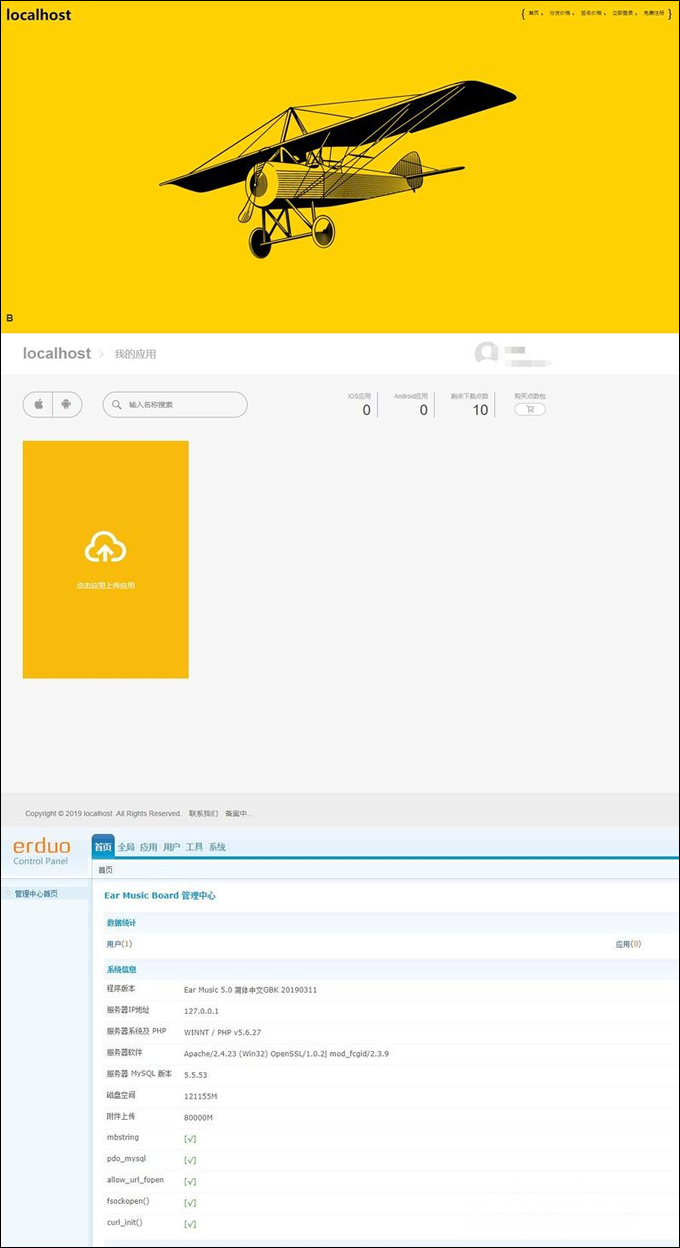Click the 备案中 footer link
Screen dimensions: 680x1248
point(238,814)
